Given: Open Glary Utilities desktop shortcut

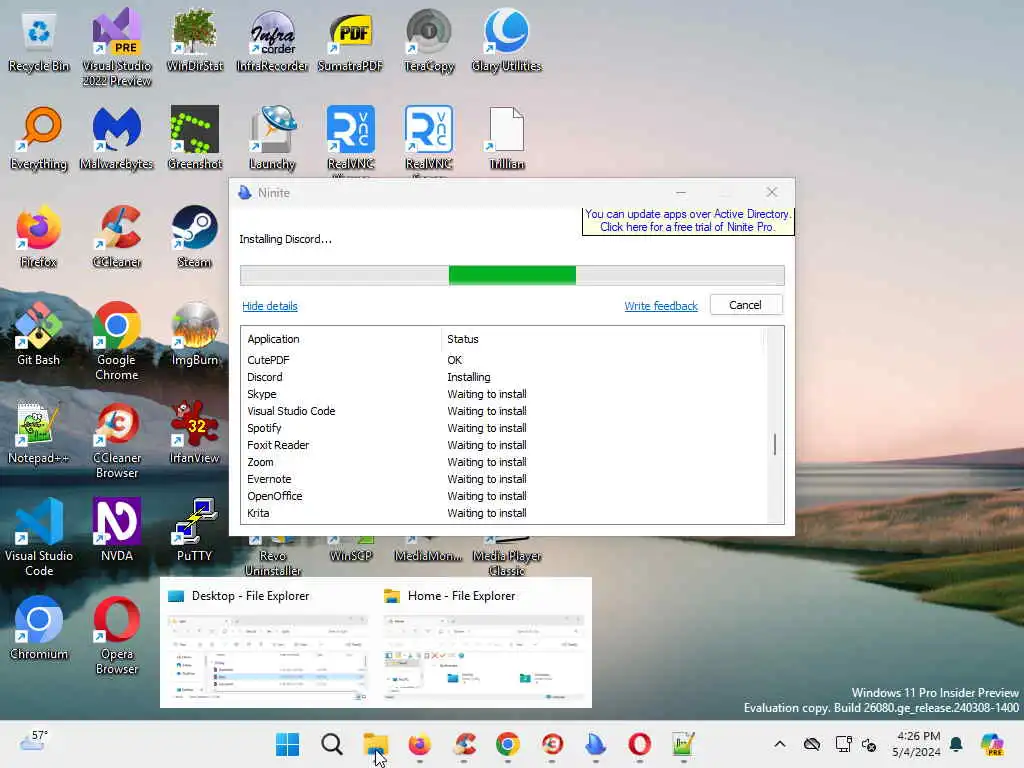Looking at the screenshot, I should (507, 41).
